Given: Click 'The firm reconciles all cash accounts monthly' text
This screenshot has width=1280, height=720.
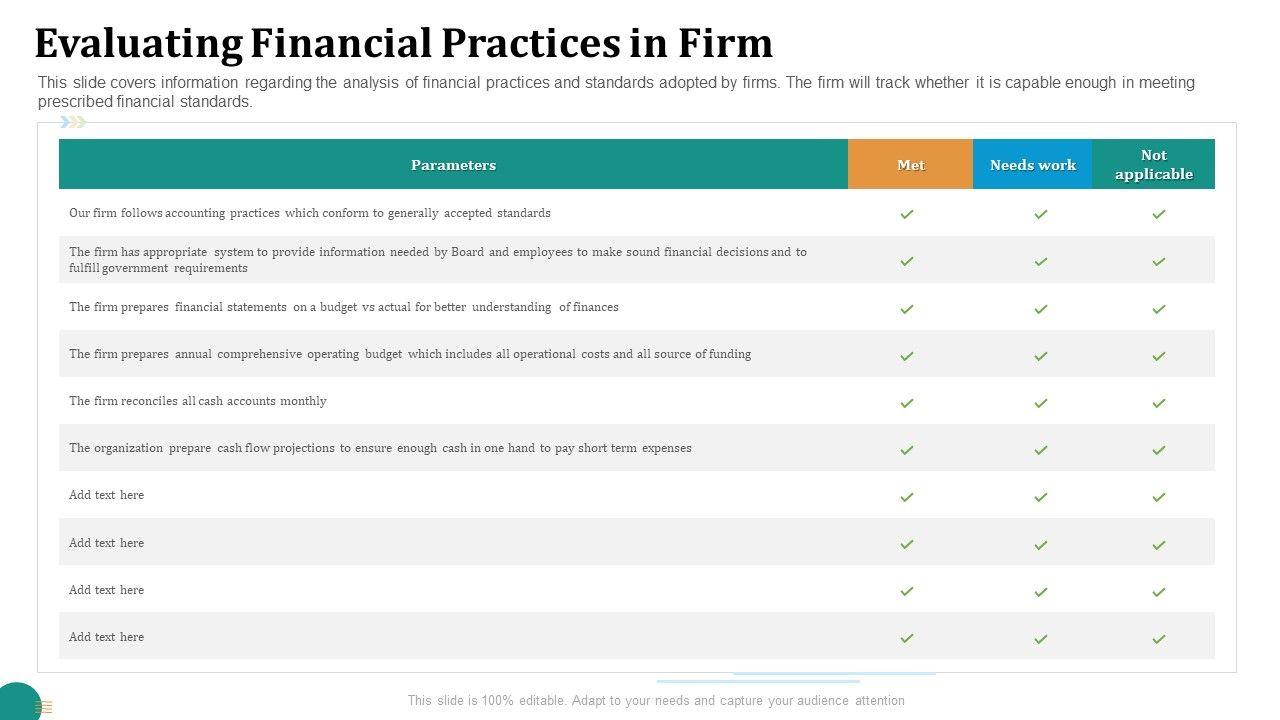Looking at the screenshot, I should (198, 401).
